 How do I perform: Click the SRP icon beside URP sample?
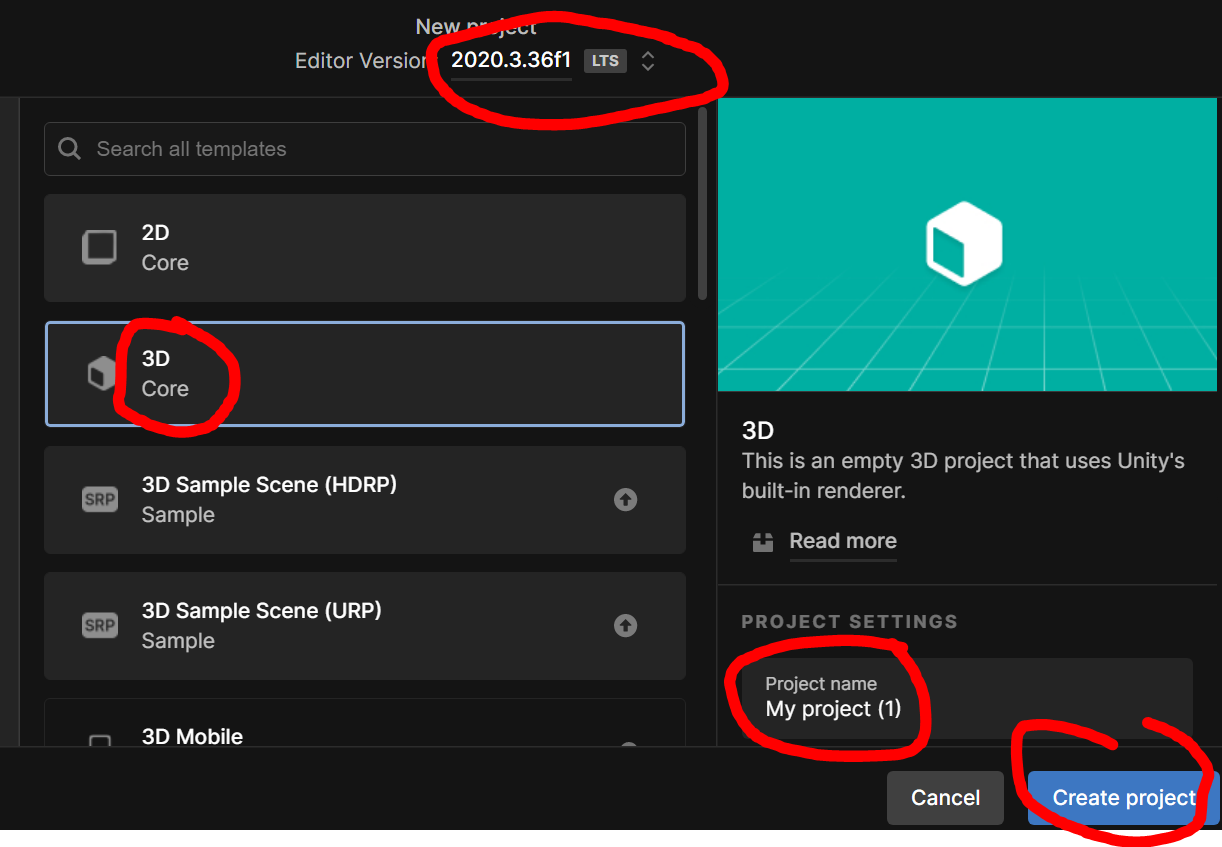100,625
